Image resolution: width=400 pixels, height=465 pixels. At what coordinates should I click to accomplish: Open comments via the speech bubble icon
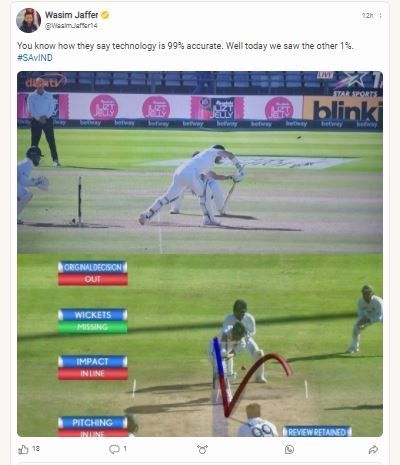point(114,449)
